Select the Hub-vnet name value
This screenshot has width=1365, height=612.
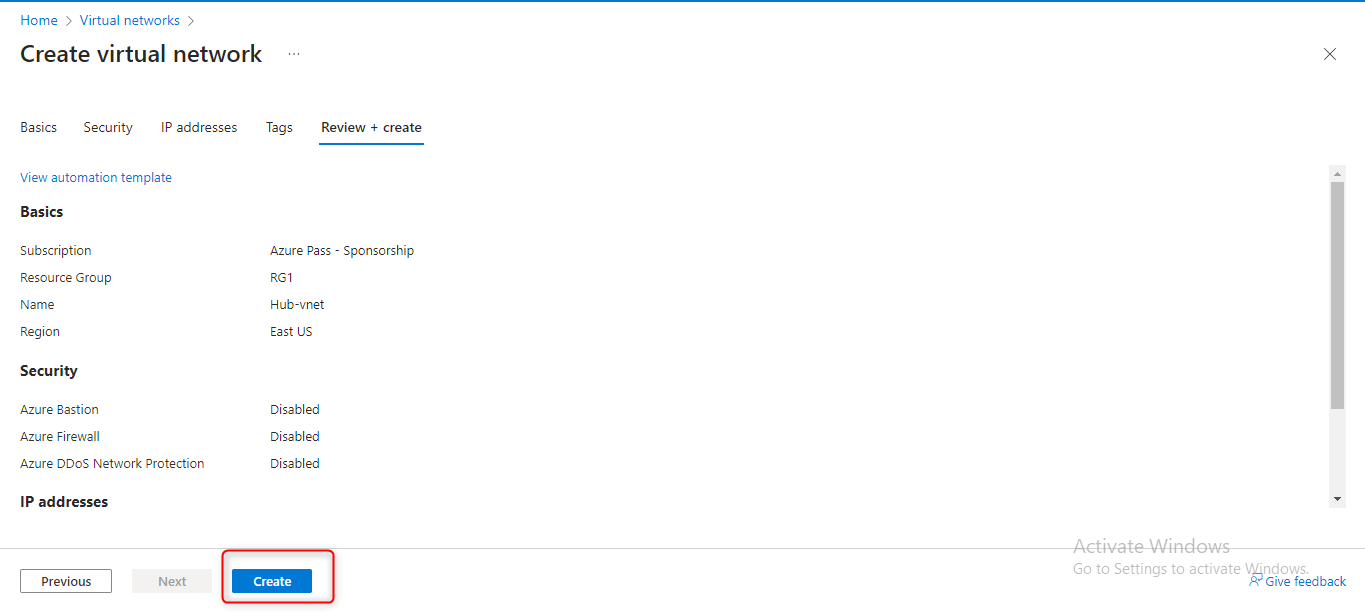coord(297,304)
